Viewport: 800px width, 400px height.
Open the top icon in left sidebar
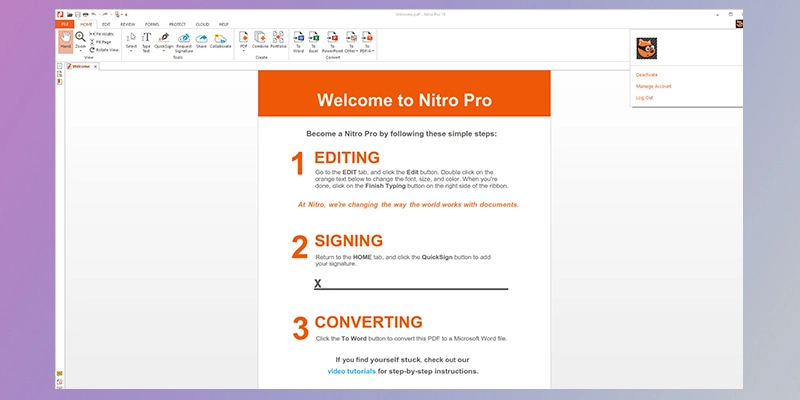click(x=60, y=66)
